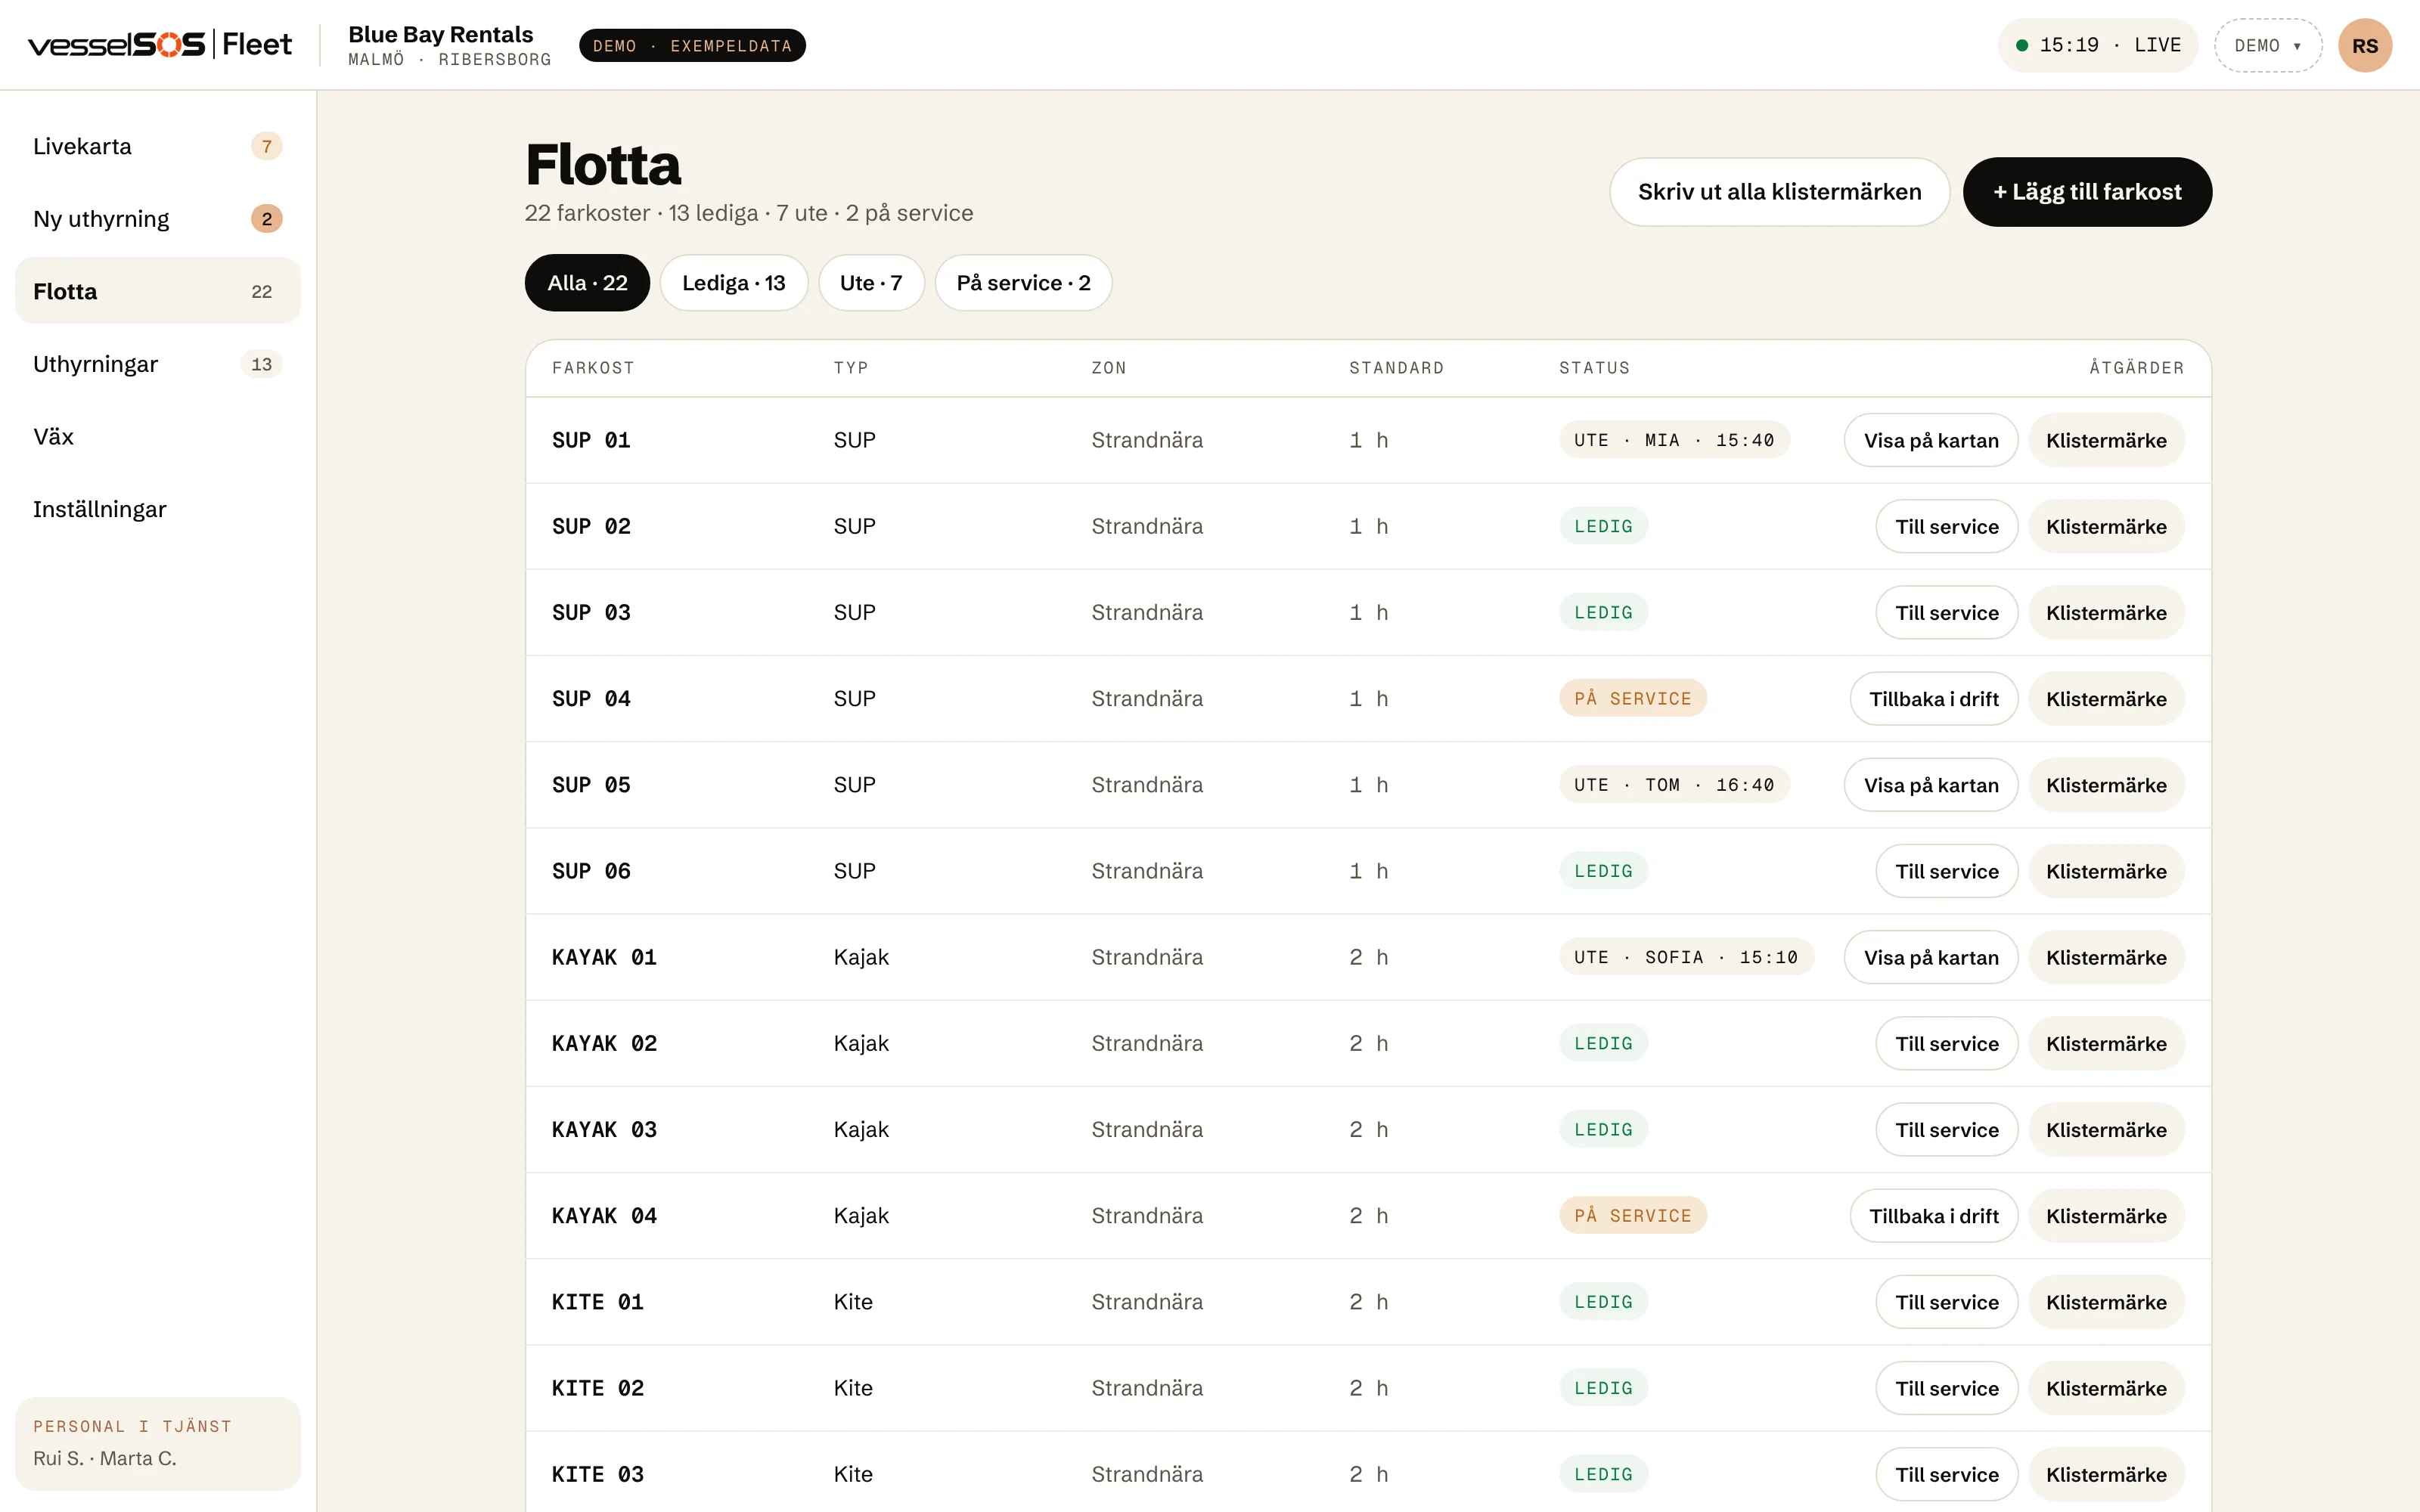Click the PÅ SERVICE badge for SUP 04
2420x1512 pixels.
(x=1633, y=698)
